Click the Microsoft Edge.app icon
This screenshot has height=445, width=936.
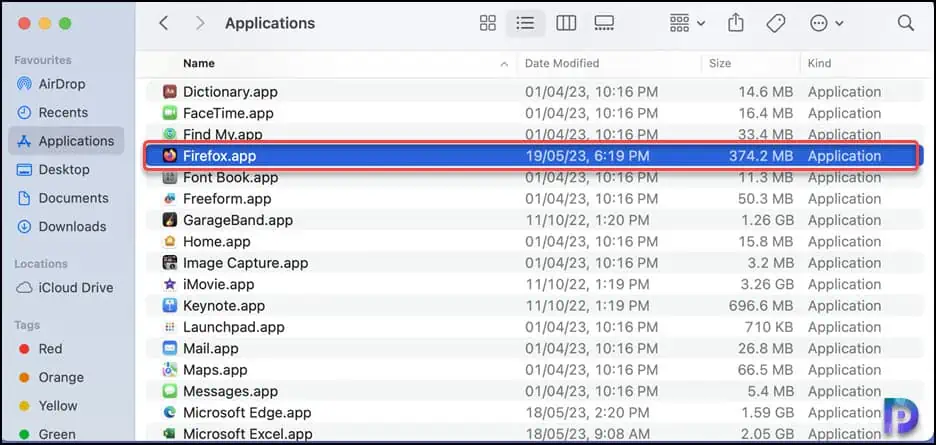[170, 413]
